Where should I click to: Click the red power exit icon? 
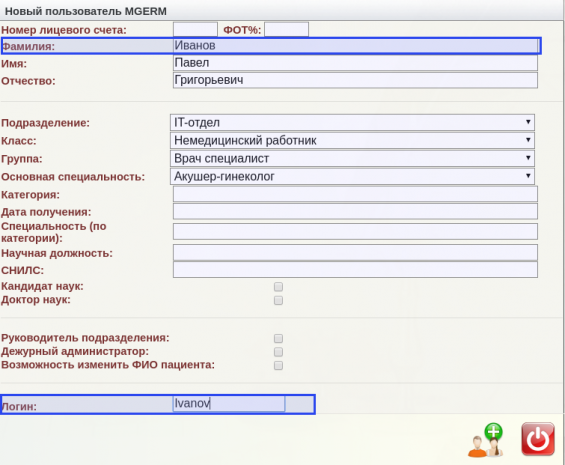point(538,439)
